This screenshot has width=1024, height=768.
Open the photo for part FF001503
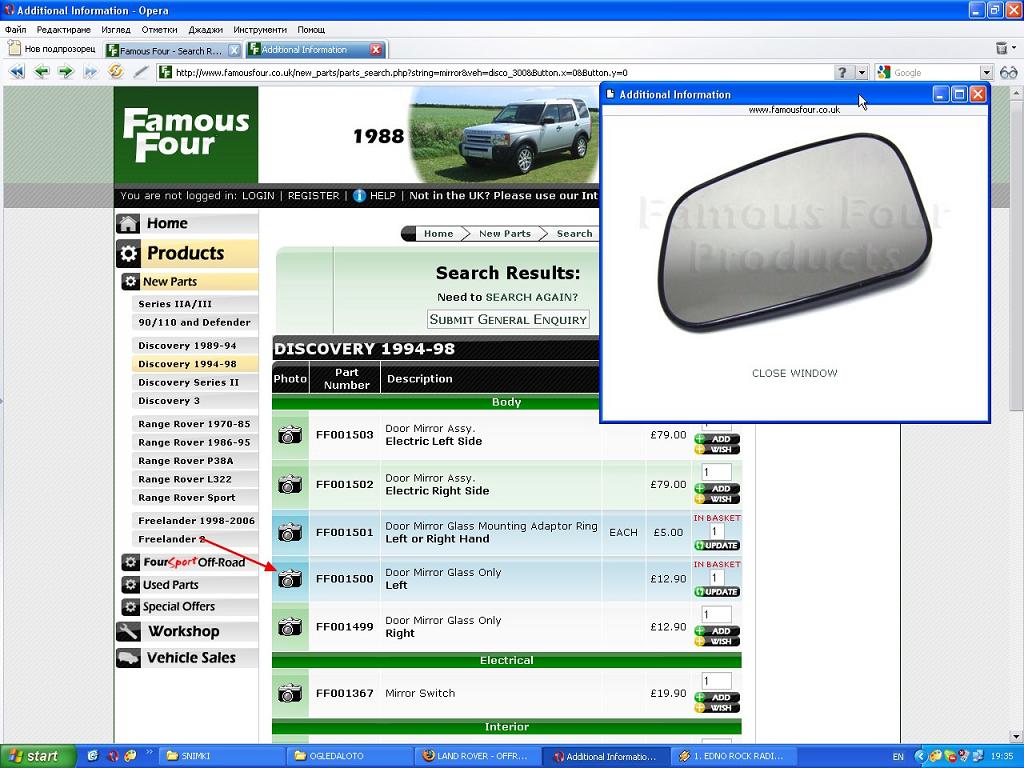coord(290,435)
